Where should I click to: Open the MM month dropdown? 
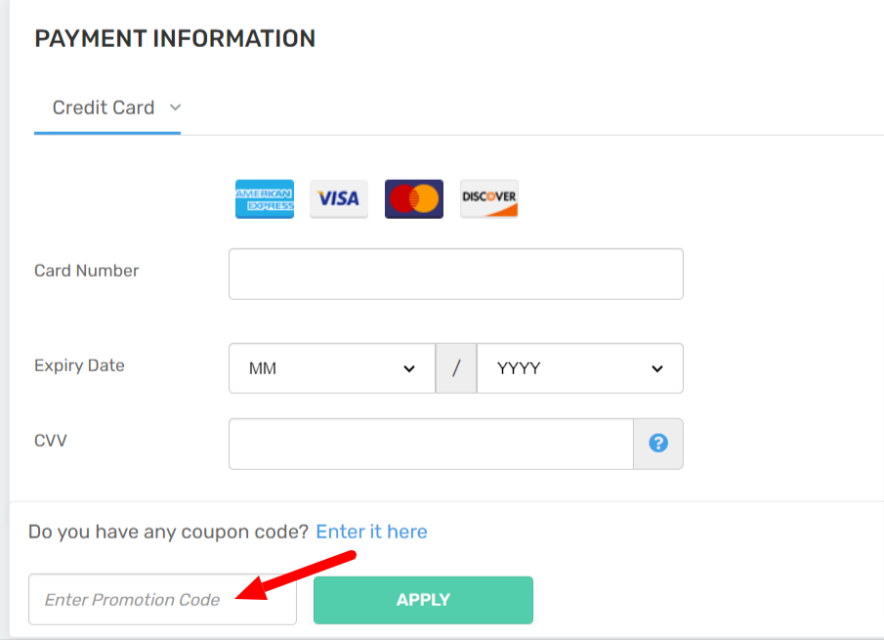332,368
